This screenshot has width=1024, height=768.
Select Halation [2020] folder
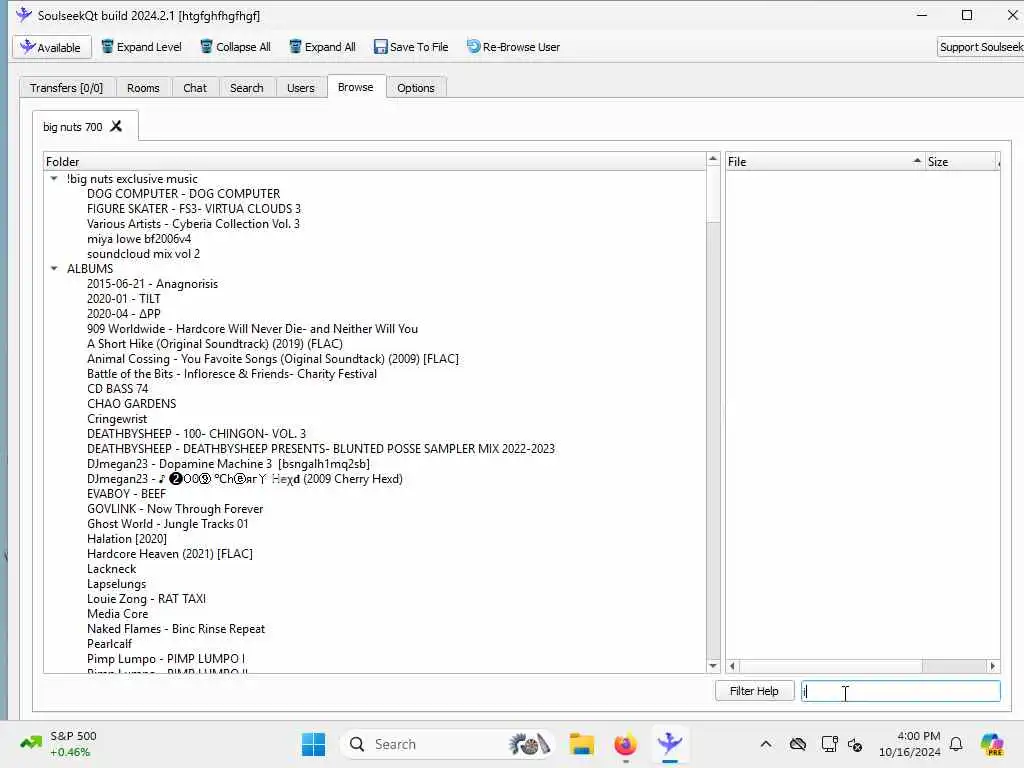pyautogui.click(x=127, y=539)
